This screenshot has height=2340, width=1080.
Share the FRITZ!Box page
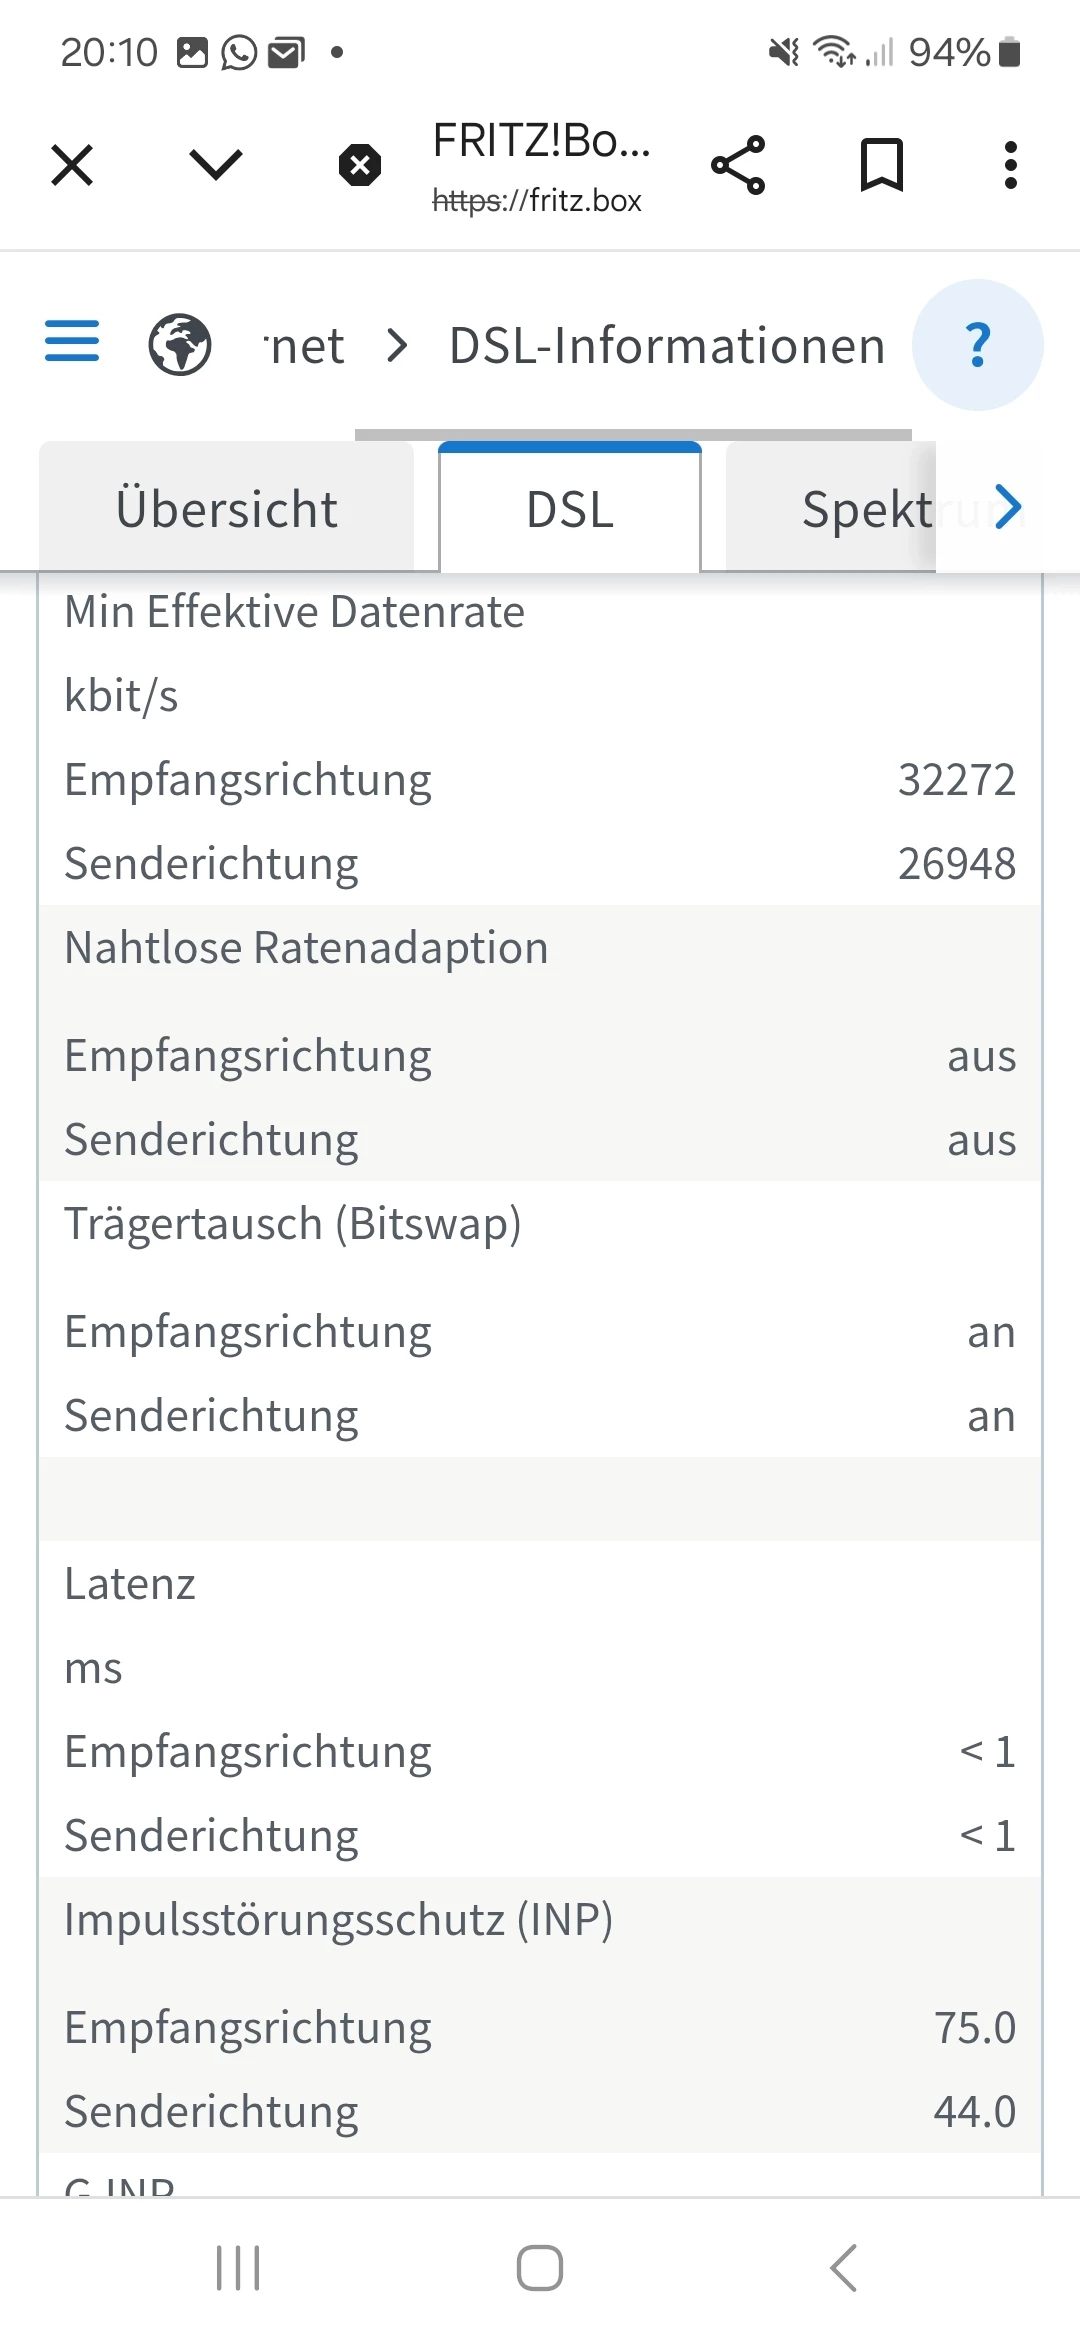point(738,165)
